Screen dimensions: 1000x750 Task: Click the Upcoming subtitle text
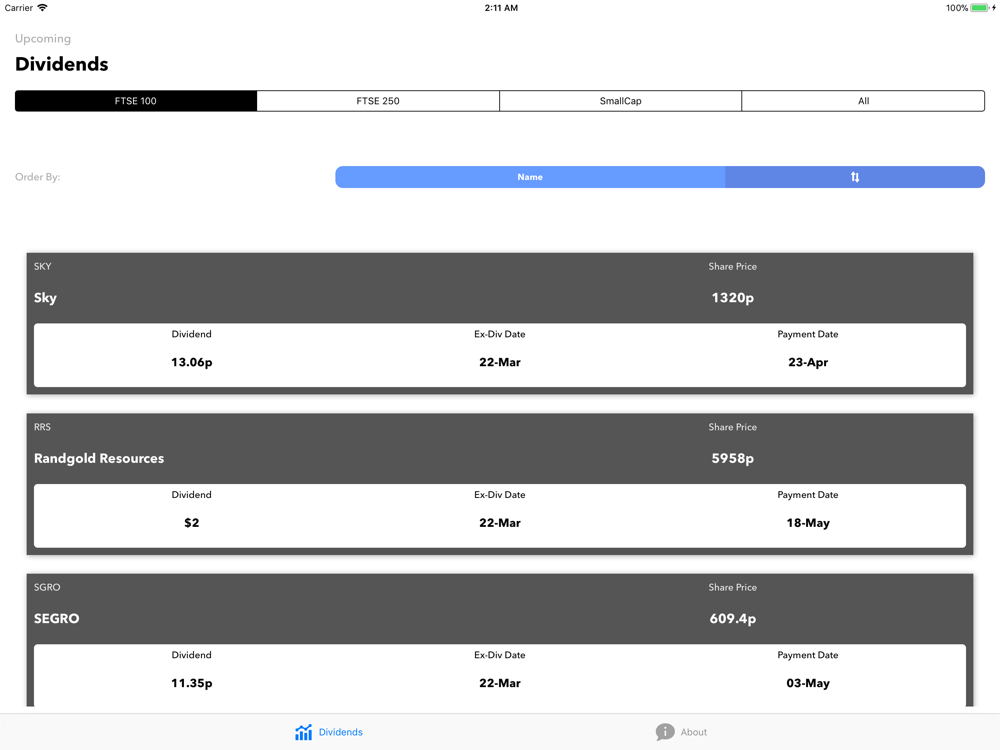click(43, 38)
